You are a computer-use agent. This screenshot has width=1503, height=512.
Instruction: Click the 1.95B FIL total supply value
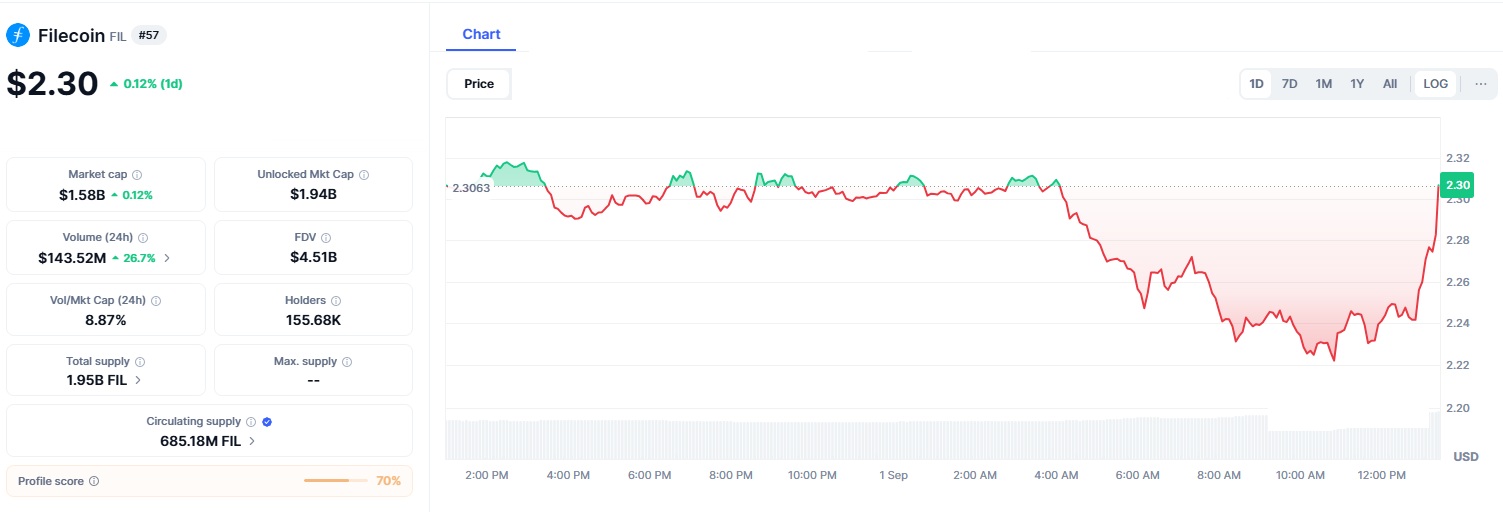[x=96, y=380]
